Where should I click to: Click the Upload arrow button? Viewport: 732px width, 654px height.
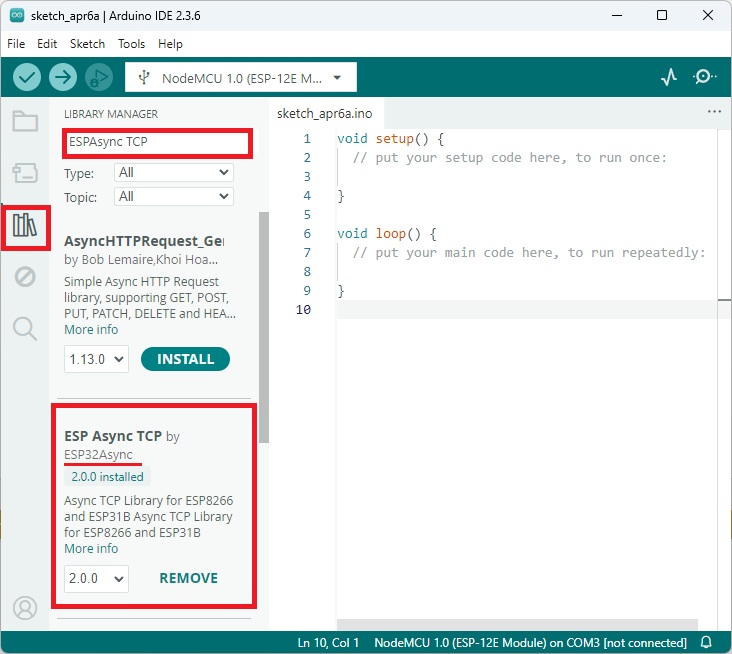coord(63,77)
